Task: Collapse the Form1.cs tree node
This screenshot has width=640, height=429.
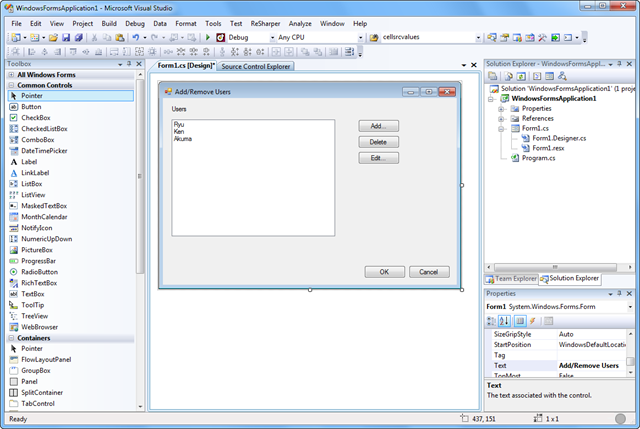Action: pos(501,128)
